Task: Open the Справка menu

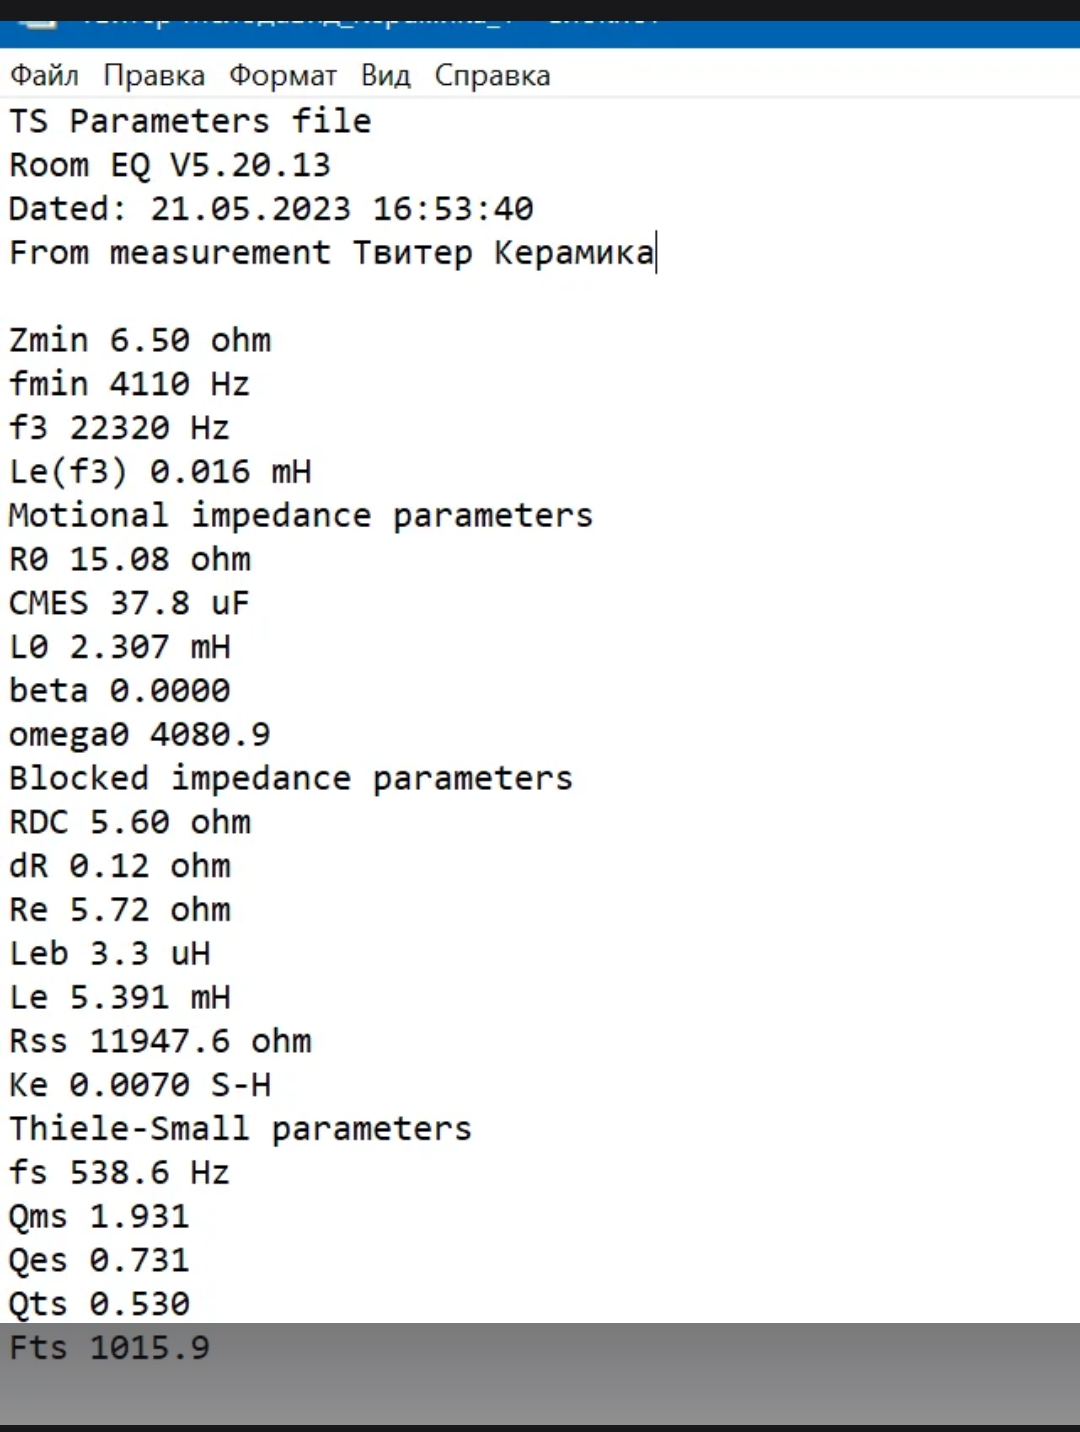Action: [492, 76]
